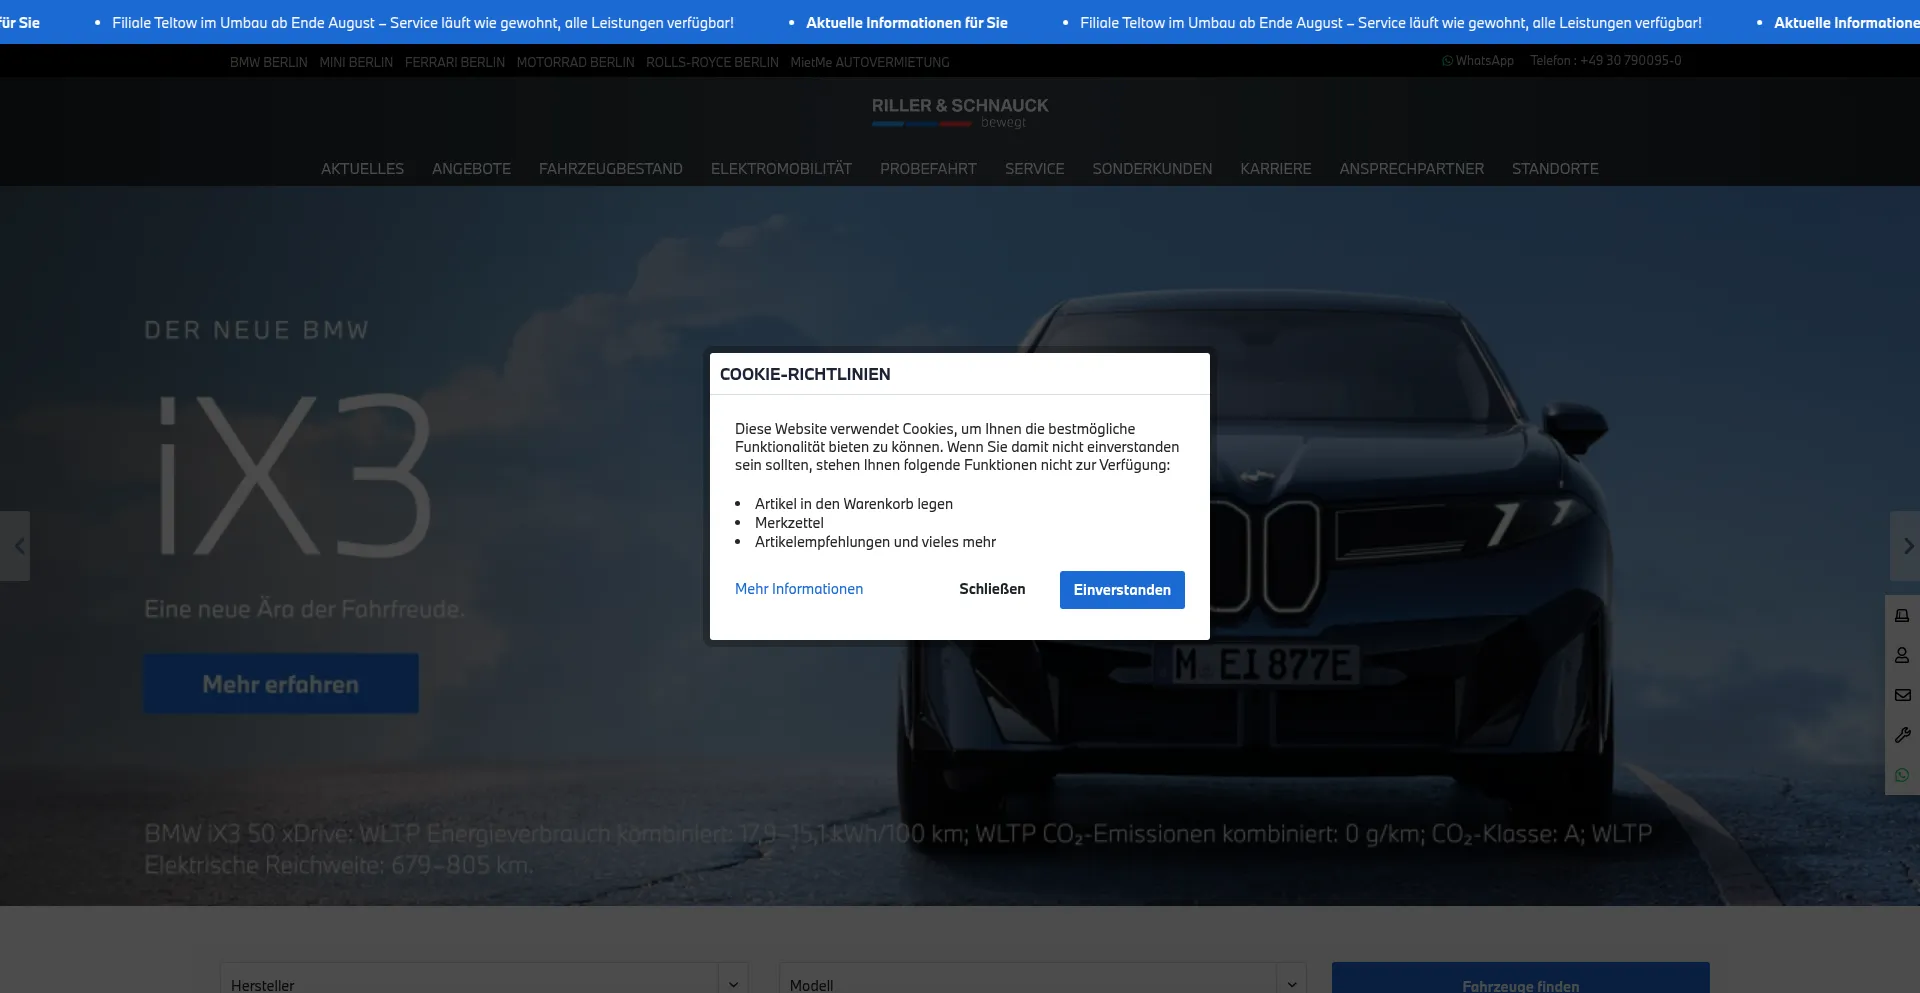Open the wrench service icon in sidebar
Screen dimensions: 1920x993
pos(1902,735)
